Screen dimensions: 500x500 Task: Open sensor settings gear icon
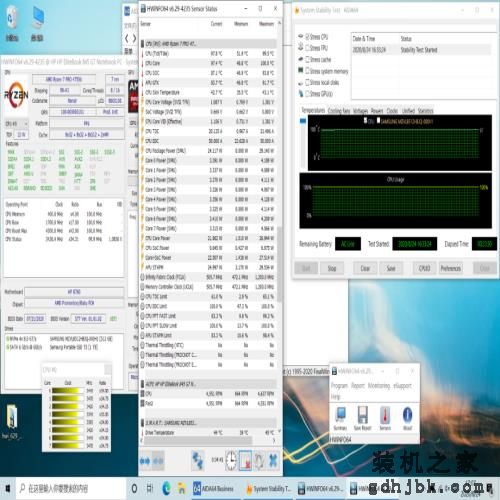[259, 461]
